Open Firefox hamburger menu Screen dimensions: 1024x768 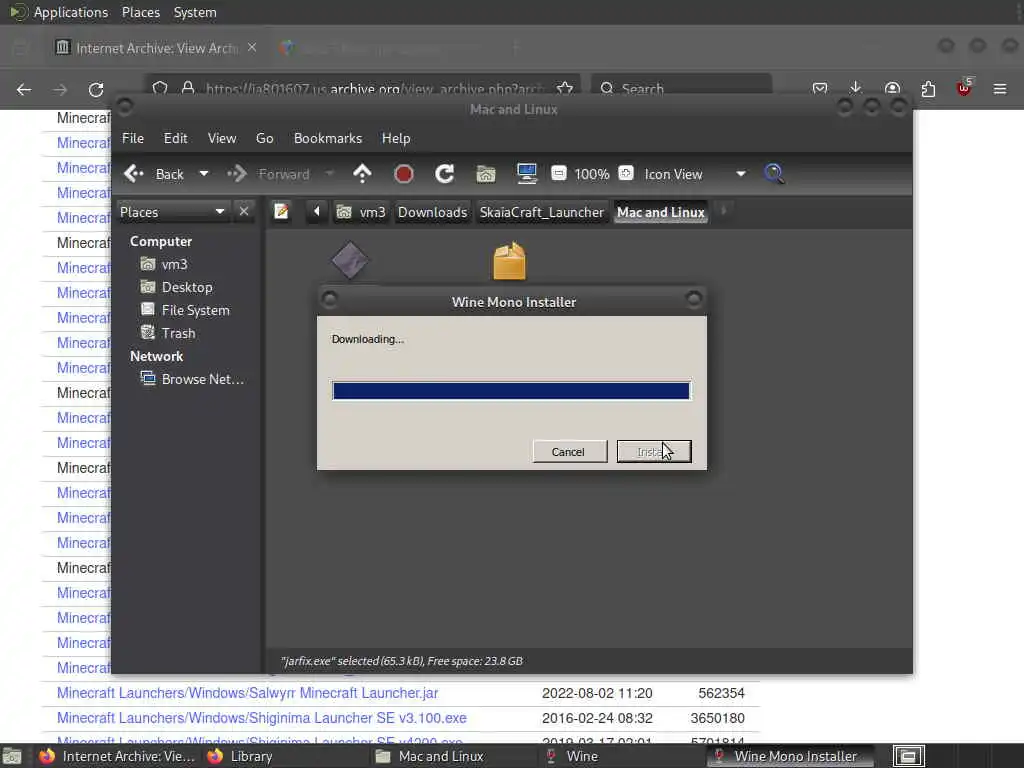pyautogui.click(x=1000, y=89)
